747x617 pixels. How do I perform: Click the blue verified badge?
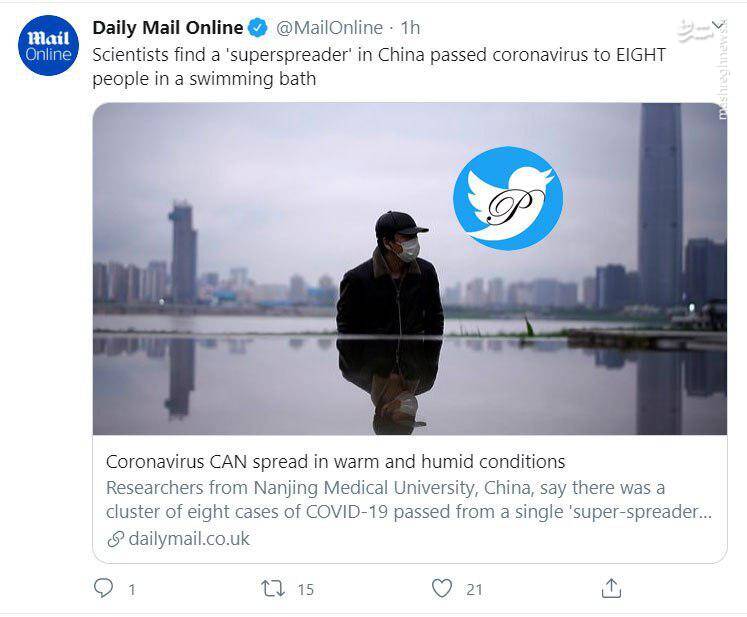point(258,28)
